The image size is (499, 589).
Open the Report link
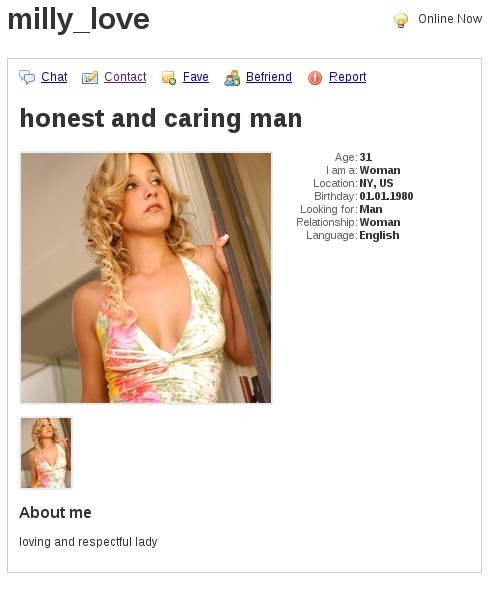348,77
